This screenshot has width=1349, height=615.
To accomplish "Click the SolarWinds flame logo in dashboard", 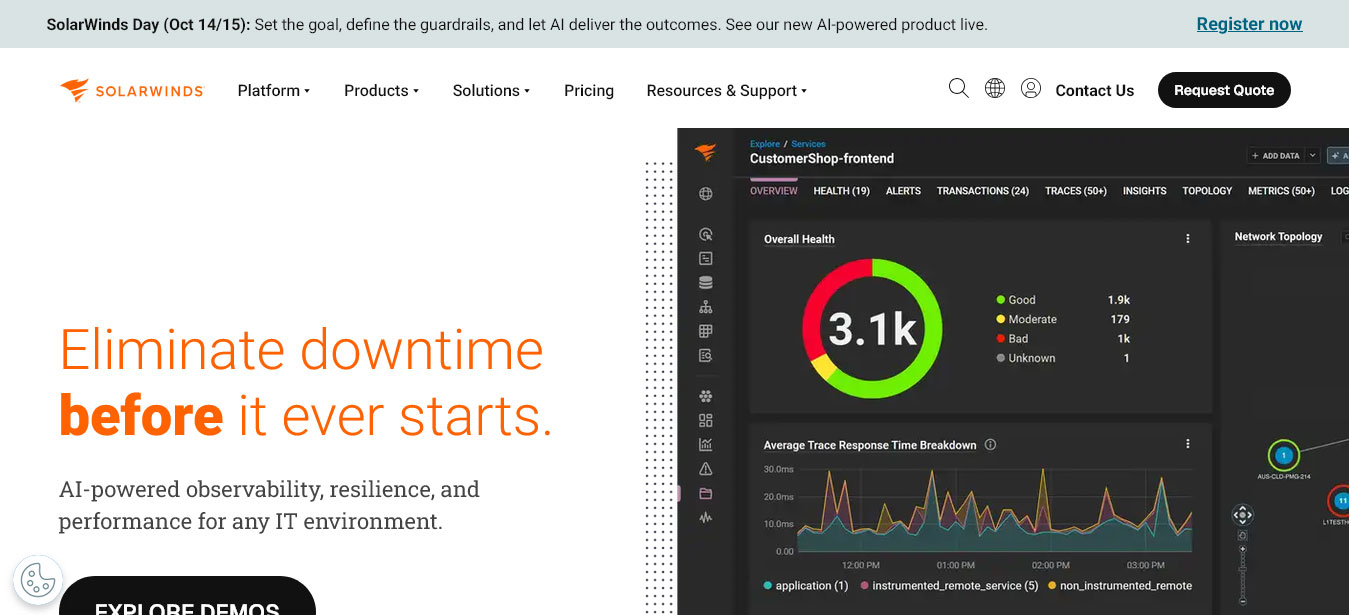I will [706, 152].
